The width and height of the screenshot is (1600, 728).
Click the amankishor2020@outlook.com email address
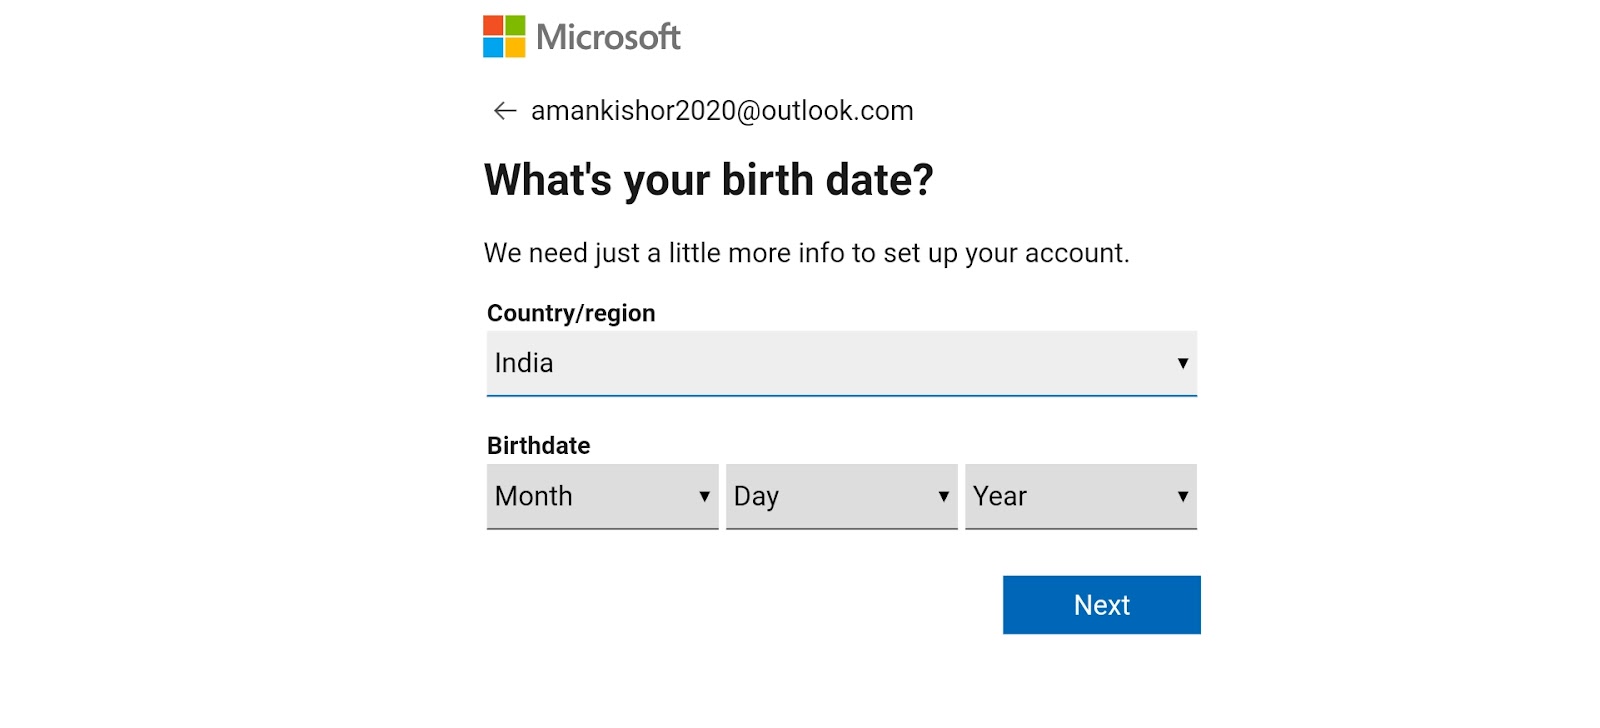(722, 111)
